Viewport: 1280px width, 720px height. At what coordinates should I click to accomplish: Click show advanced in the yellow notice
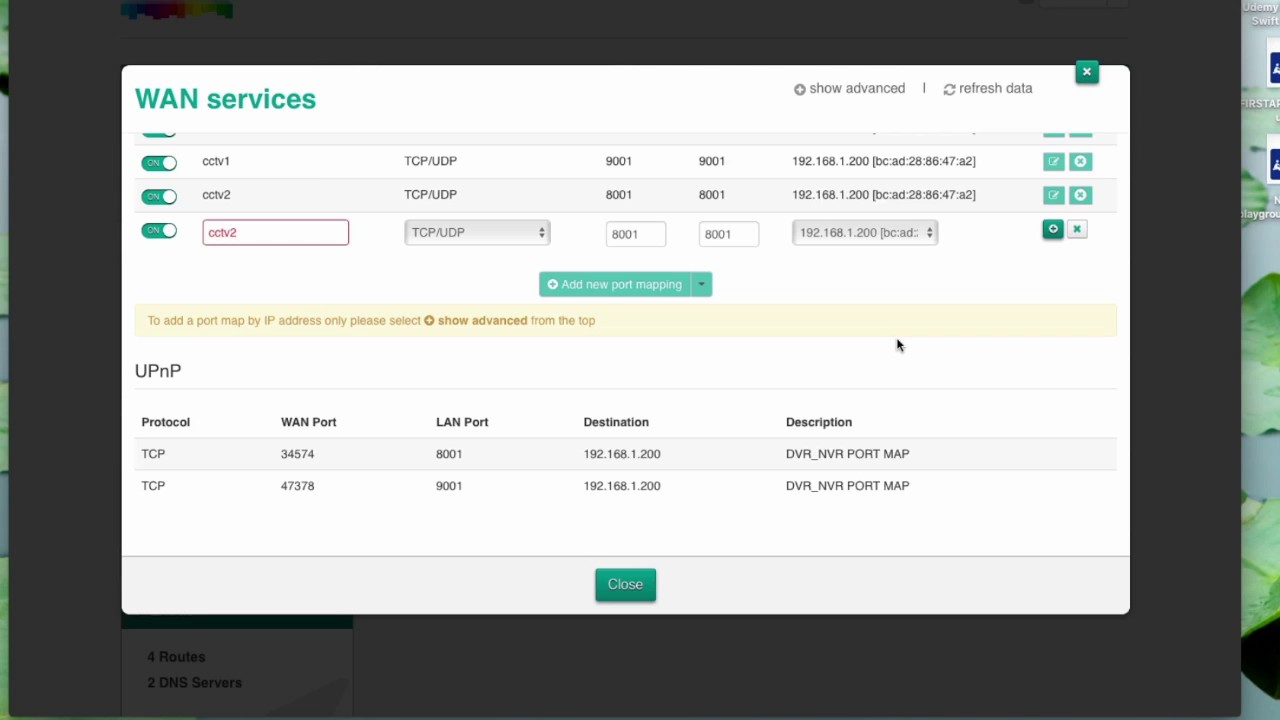(x=475, y=320)
